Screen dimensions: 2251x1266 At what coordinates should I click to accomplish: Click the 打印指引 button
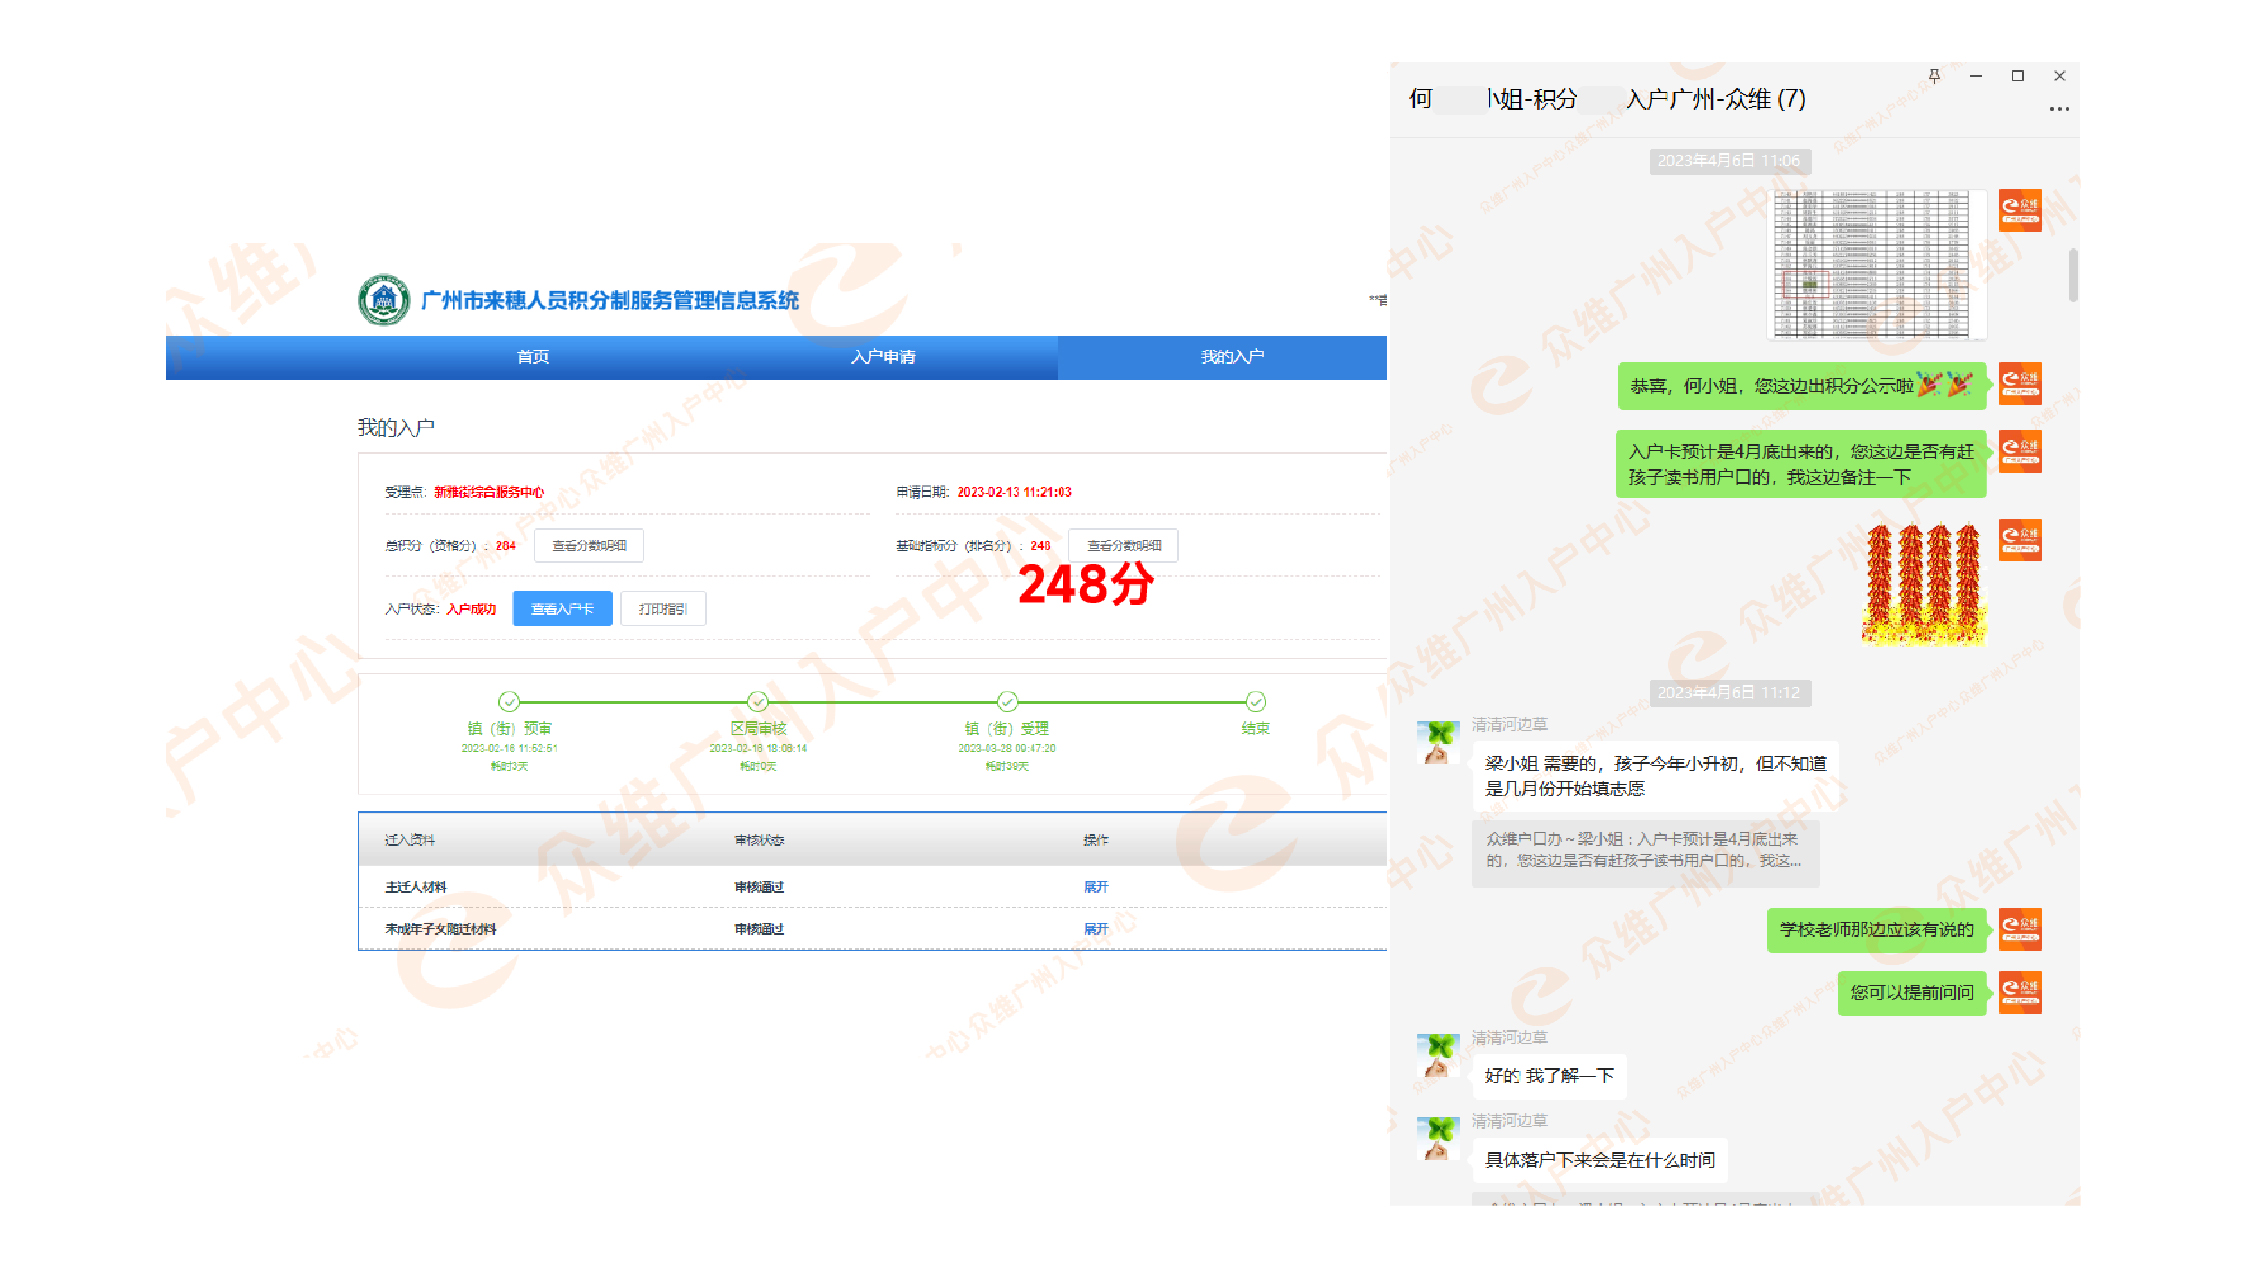pyautogui.click(x=663, y=608)
